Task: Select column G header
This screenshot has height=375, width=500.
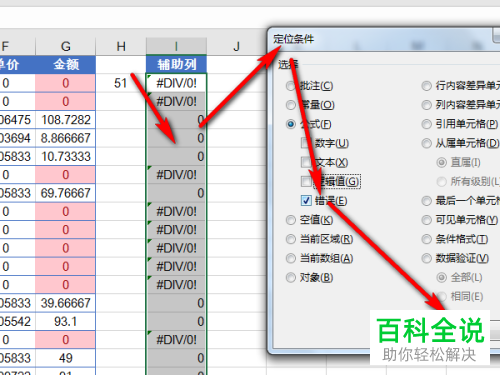Action: [65, 46]
